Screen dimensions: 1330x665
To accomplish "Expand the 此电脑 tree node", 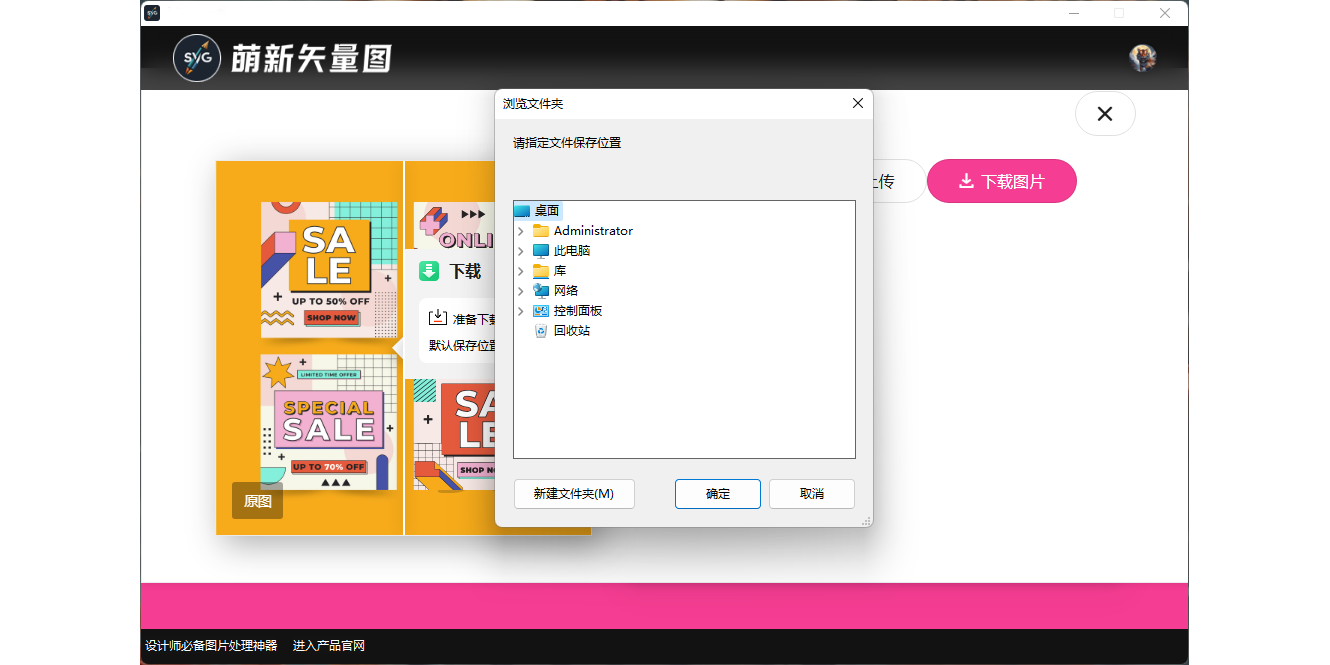I will 520,250.
